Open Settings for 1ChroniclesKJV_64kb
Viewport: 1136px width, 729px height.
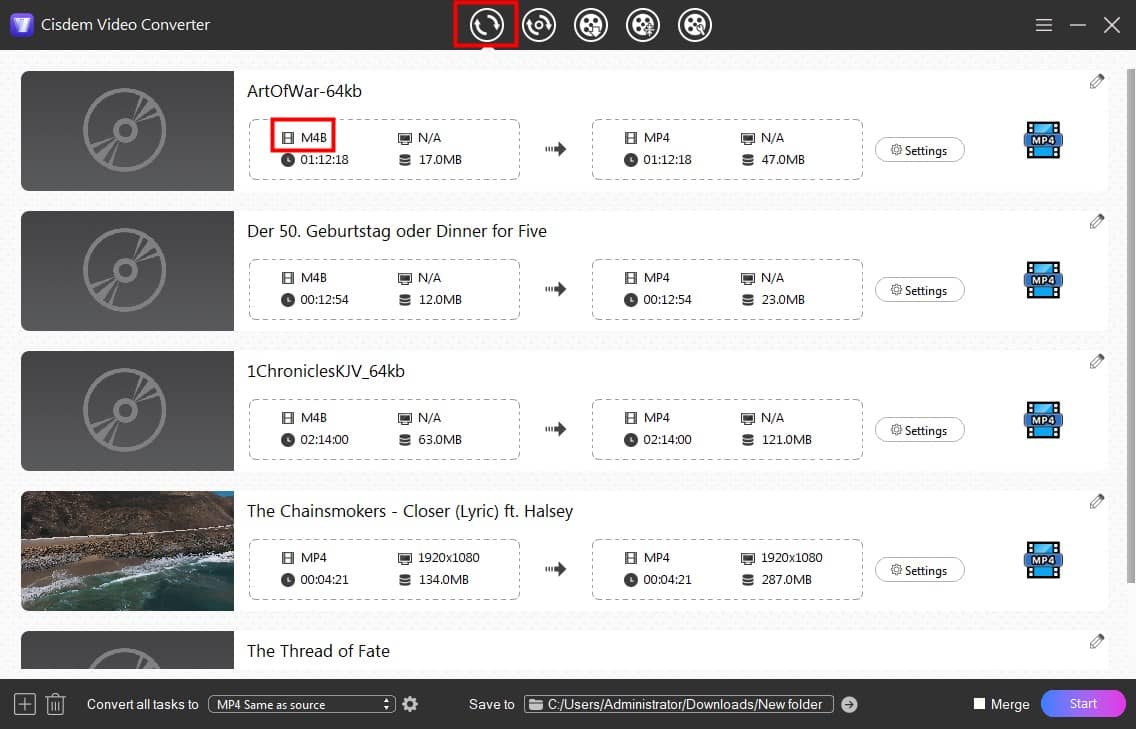(x=919, y=430)
